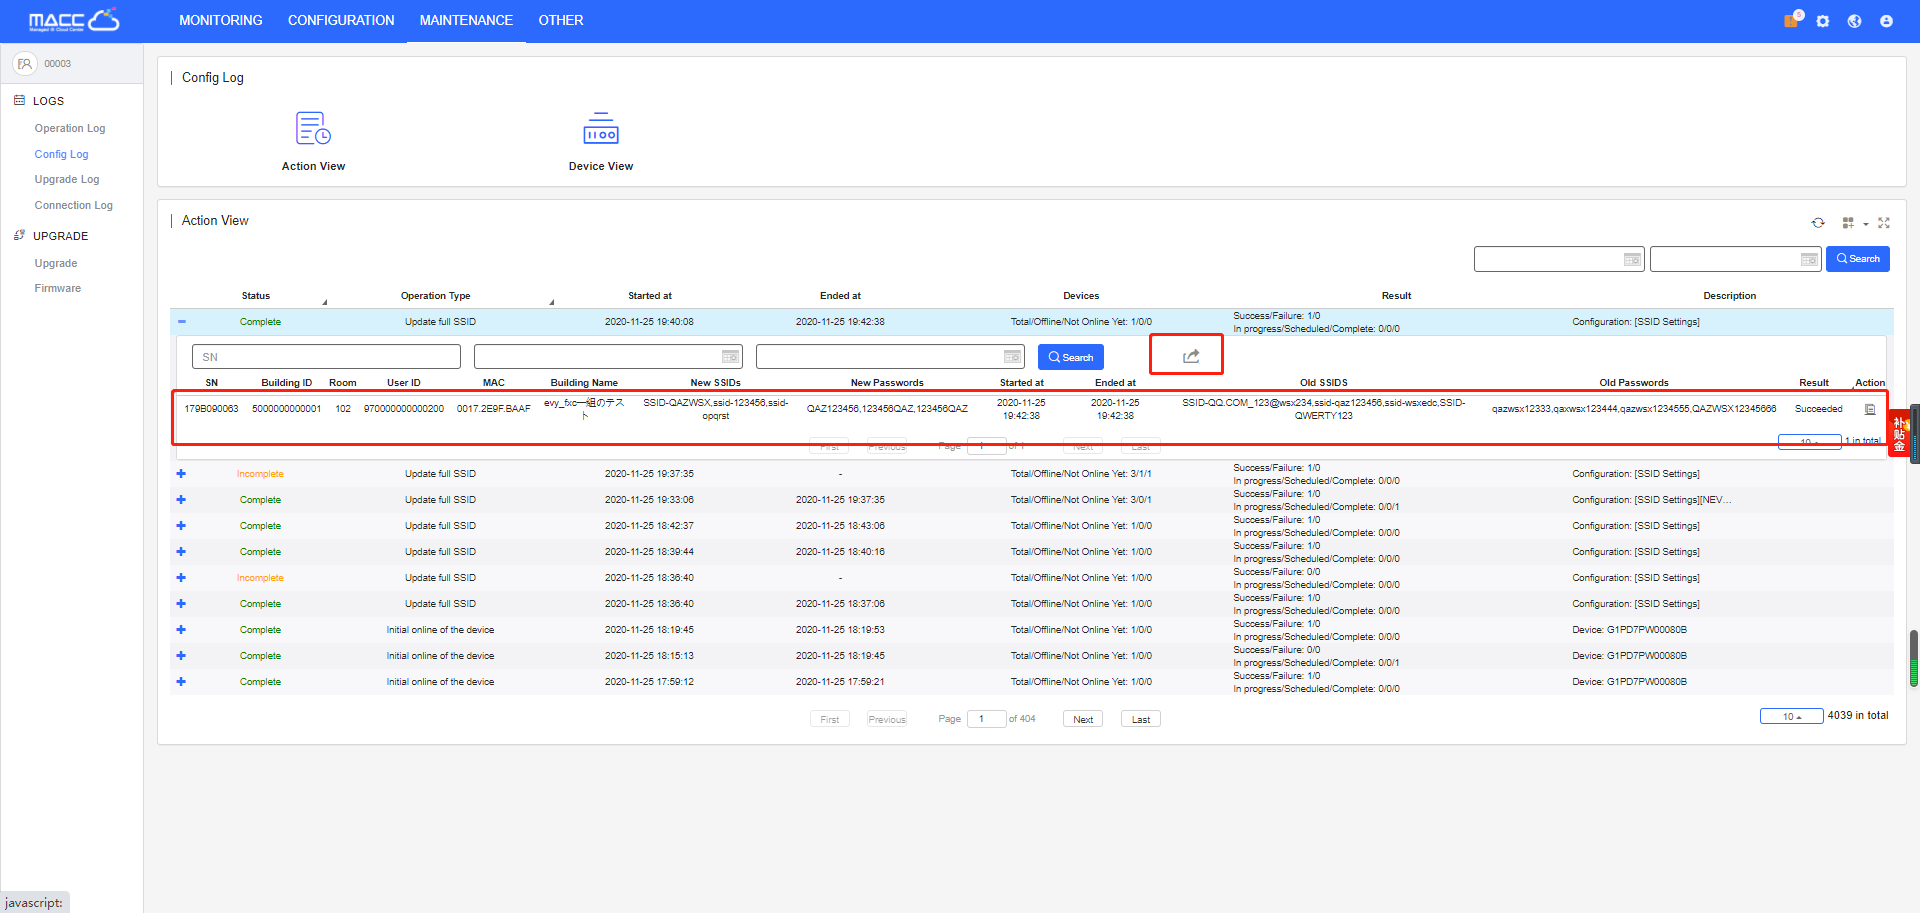Go to Connection Log in sidebar
The height and width of the screenshot is (913, 1920).
coord(74,205)
